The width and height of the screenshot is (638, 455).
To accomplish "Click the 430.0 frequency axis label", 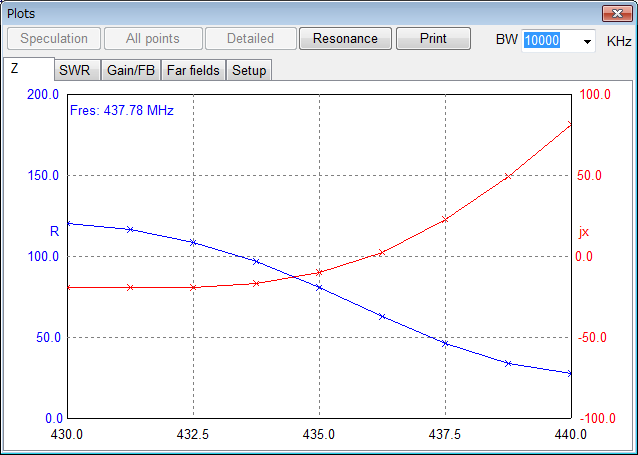I will tap(67, 434).
